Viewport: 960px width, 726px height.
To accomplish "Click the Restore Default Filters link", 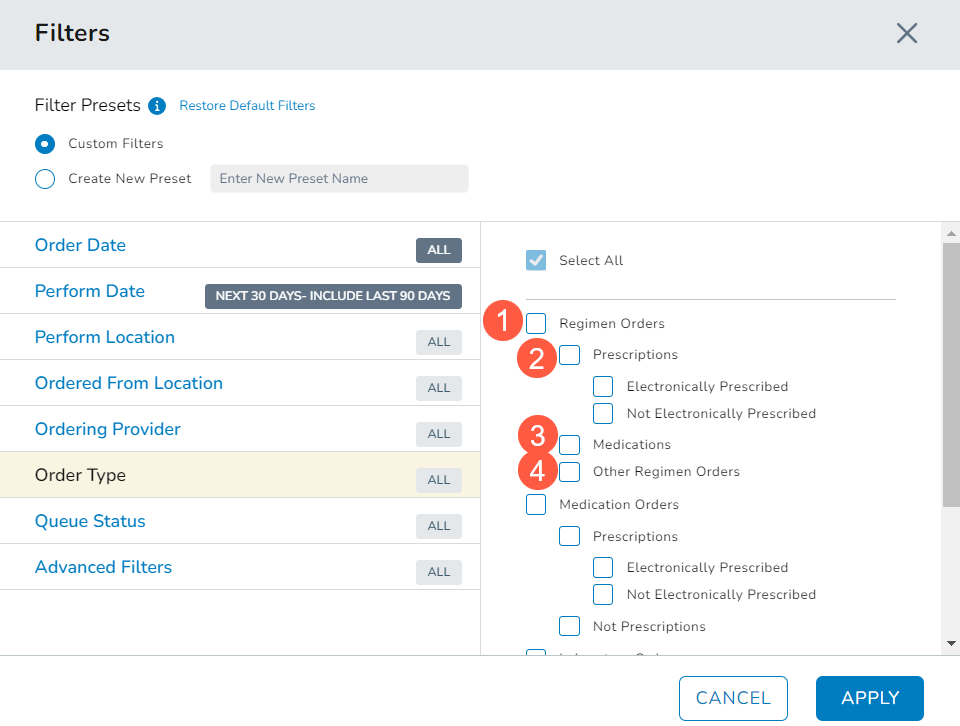I will tap(247, 106).
